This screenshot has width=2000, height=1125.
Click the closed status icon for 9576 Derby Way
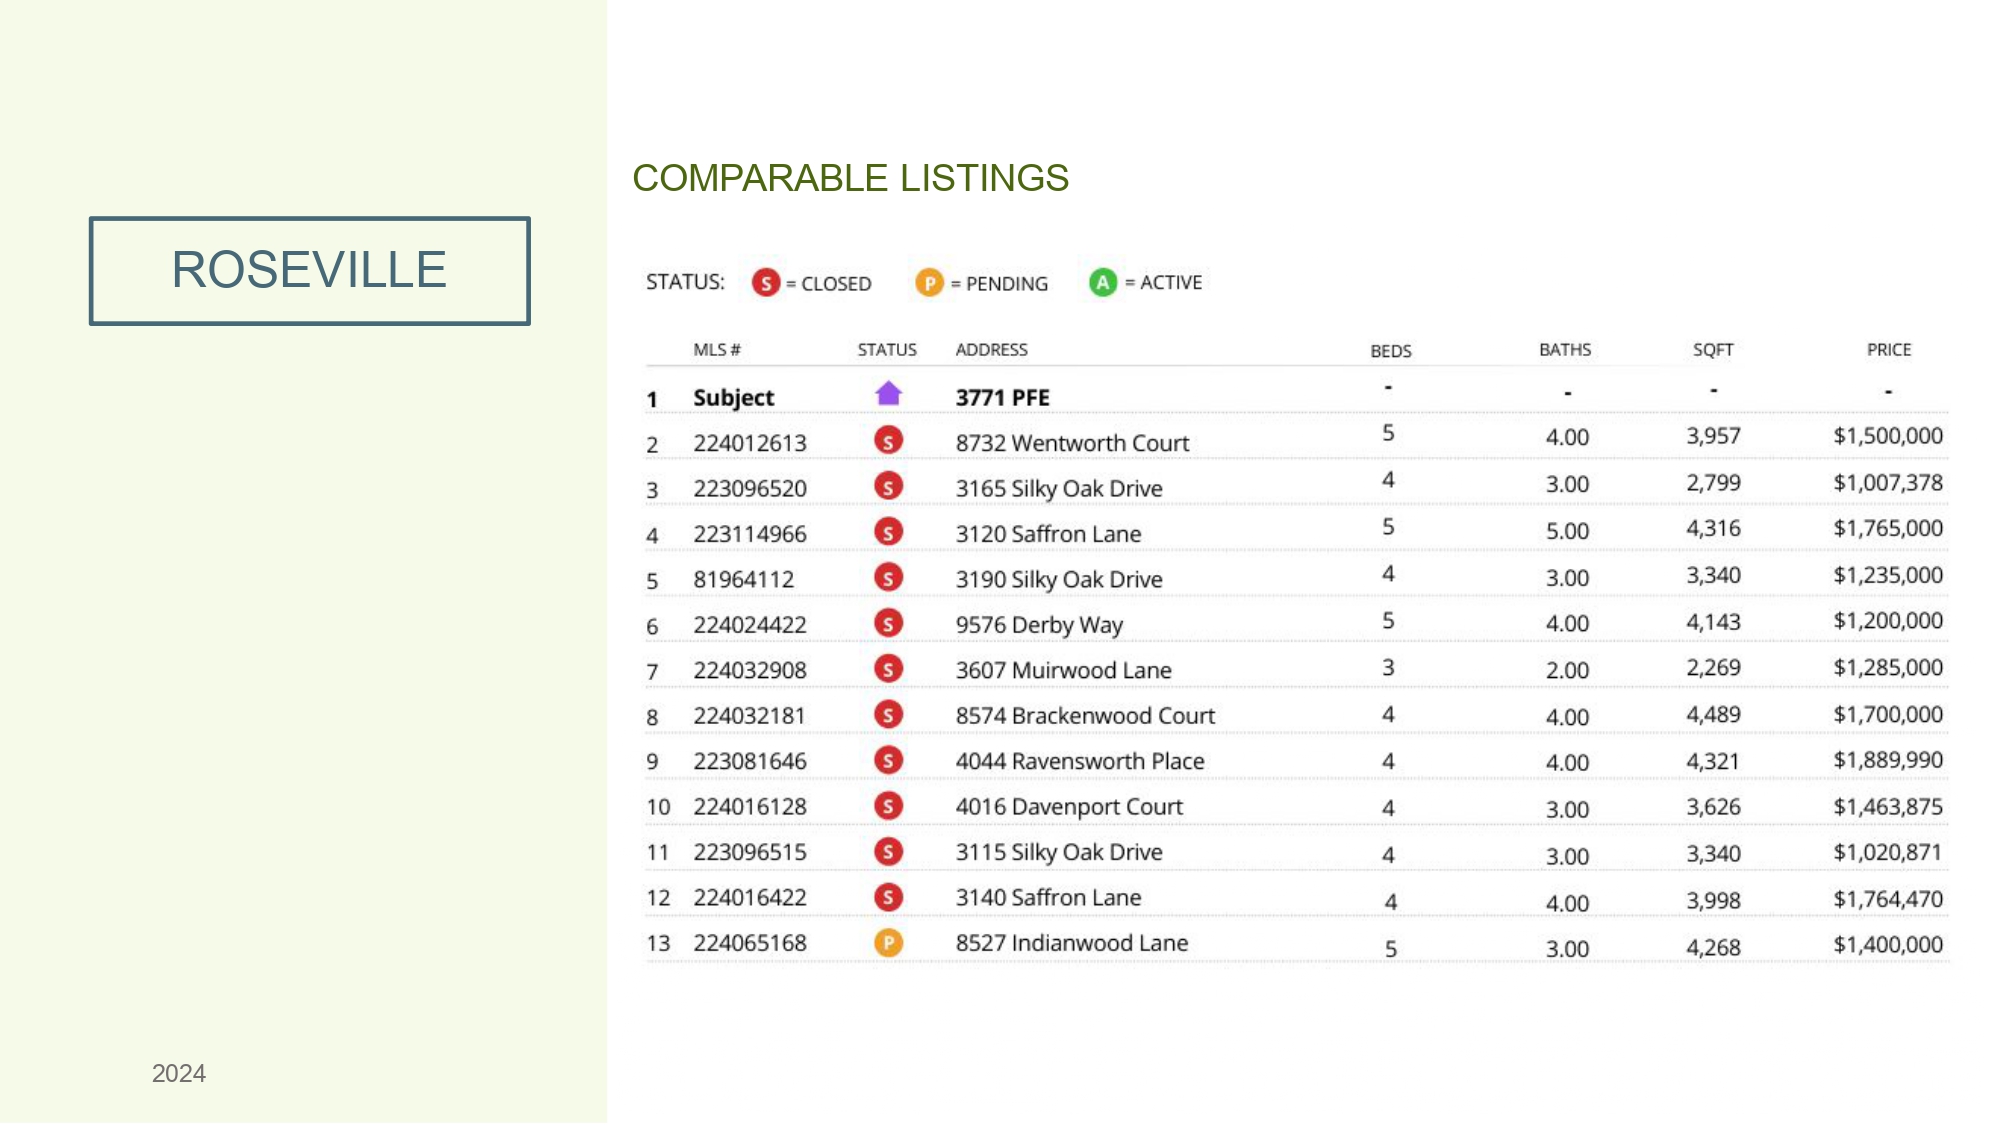(x=888, y=623)
